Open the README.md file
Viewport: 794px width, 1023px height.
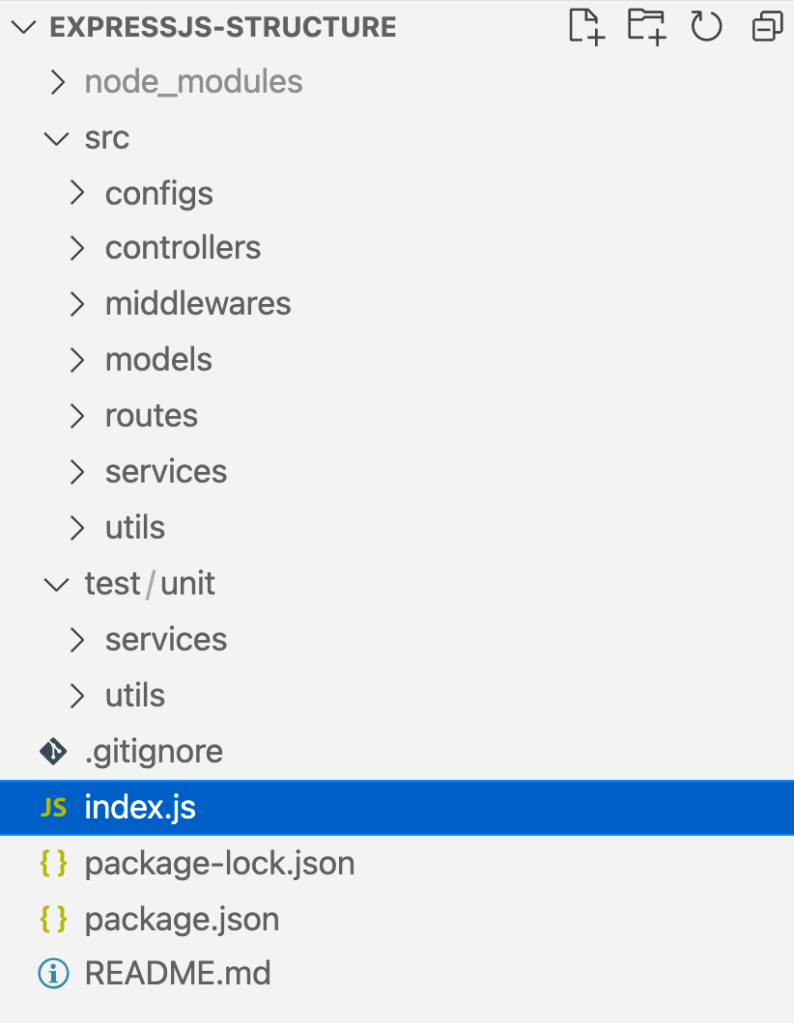click(x=178, y=973)
